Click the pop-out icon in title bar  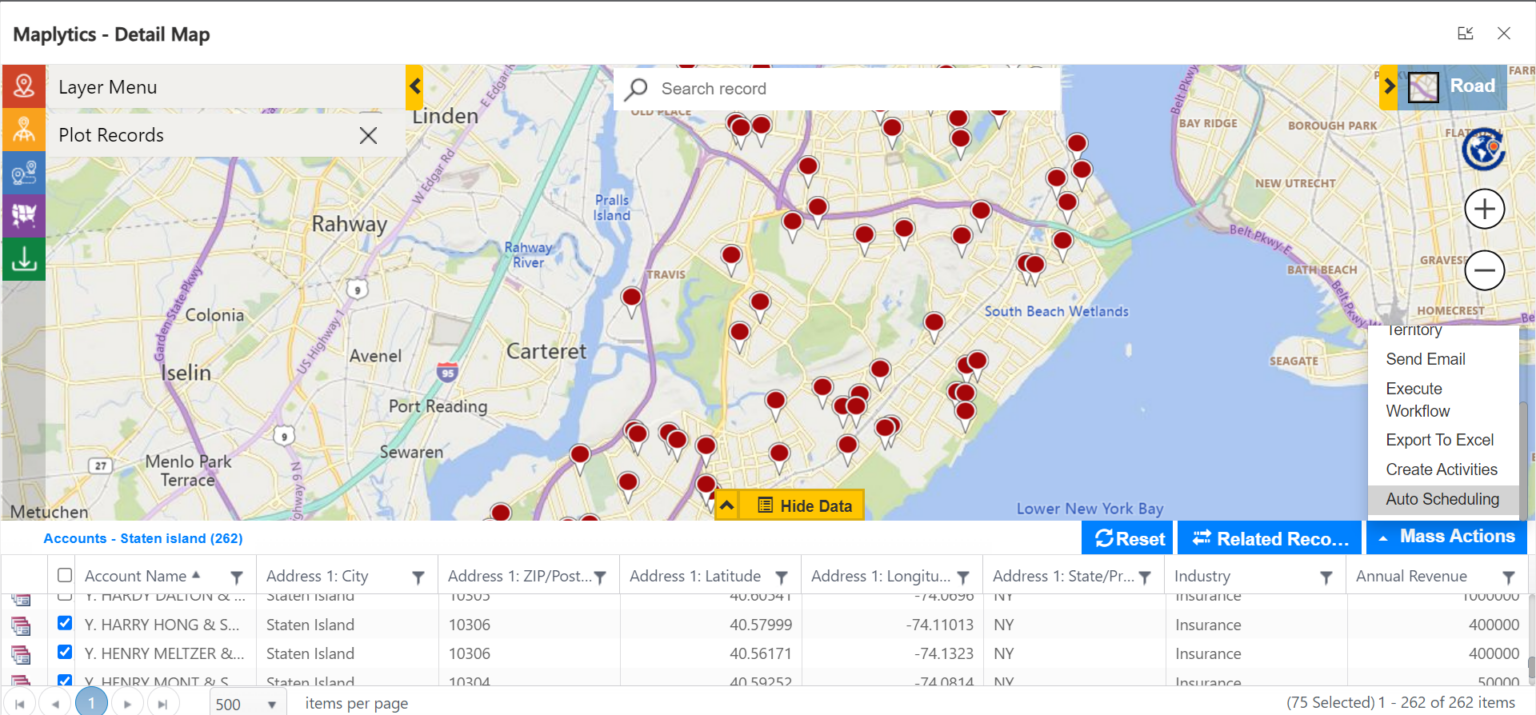(1465, 33)
